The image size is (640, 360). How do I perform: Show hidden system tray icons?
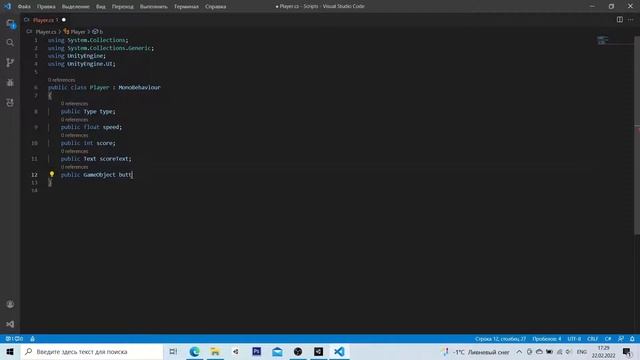coord(519,352)
